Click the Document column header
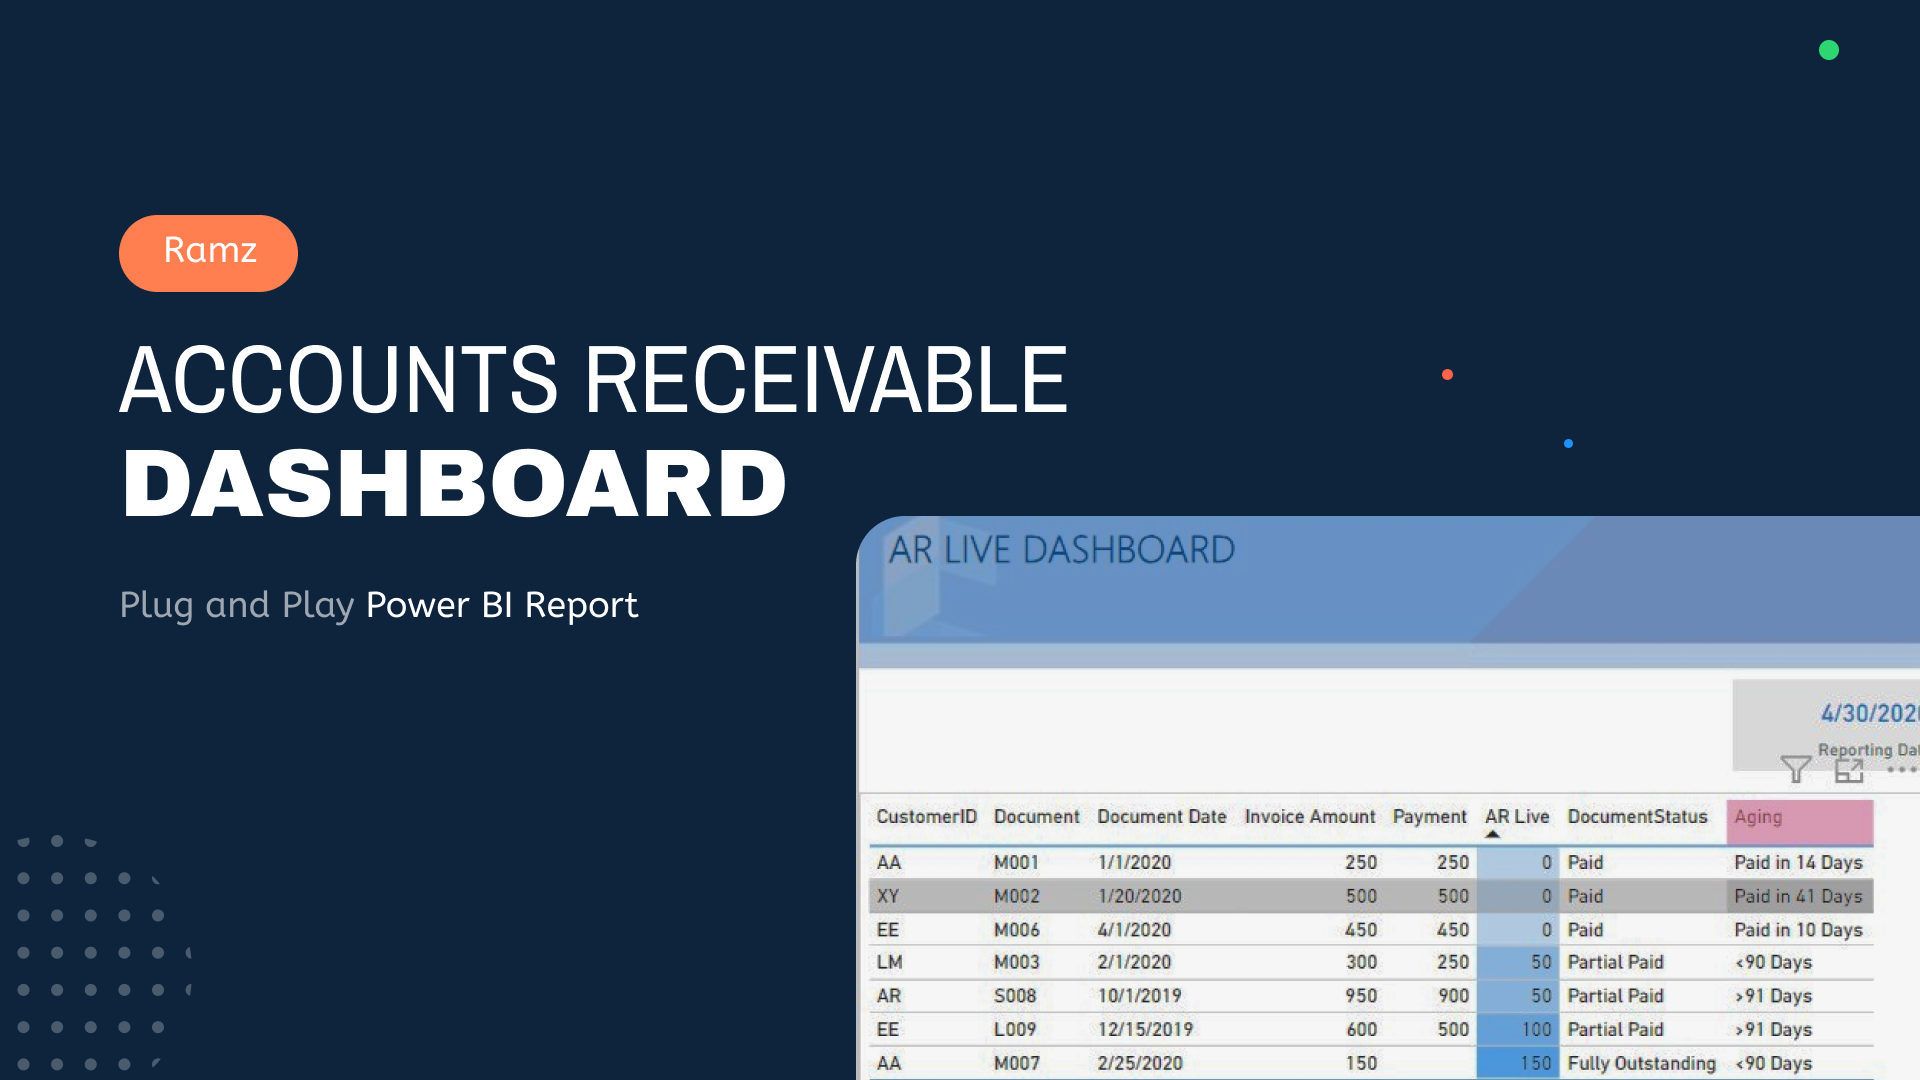This screenshot has width=1920, height=1080. [1036, 817]
